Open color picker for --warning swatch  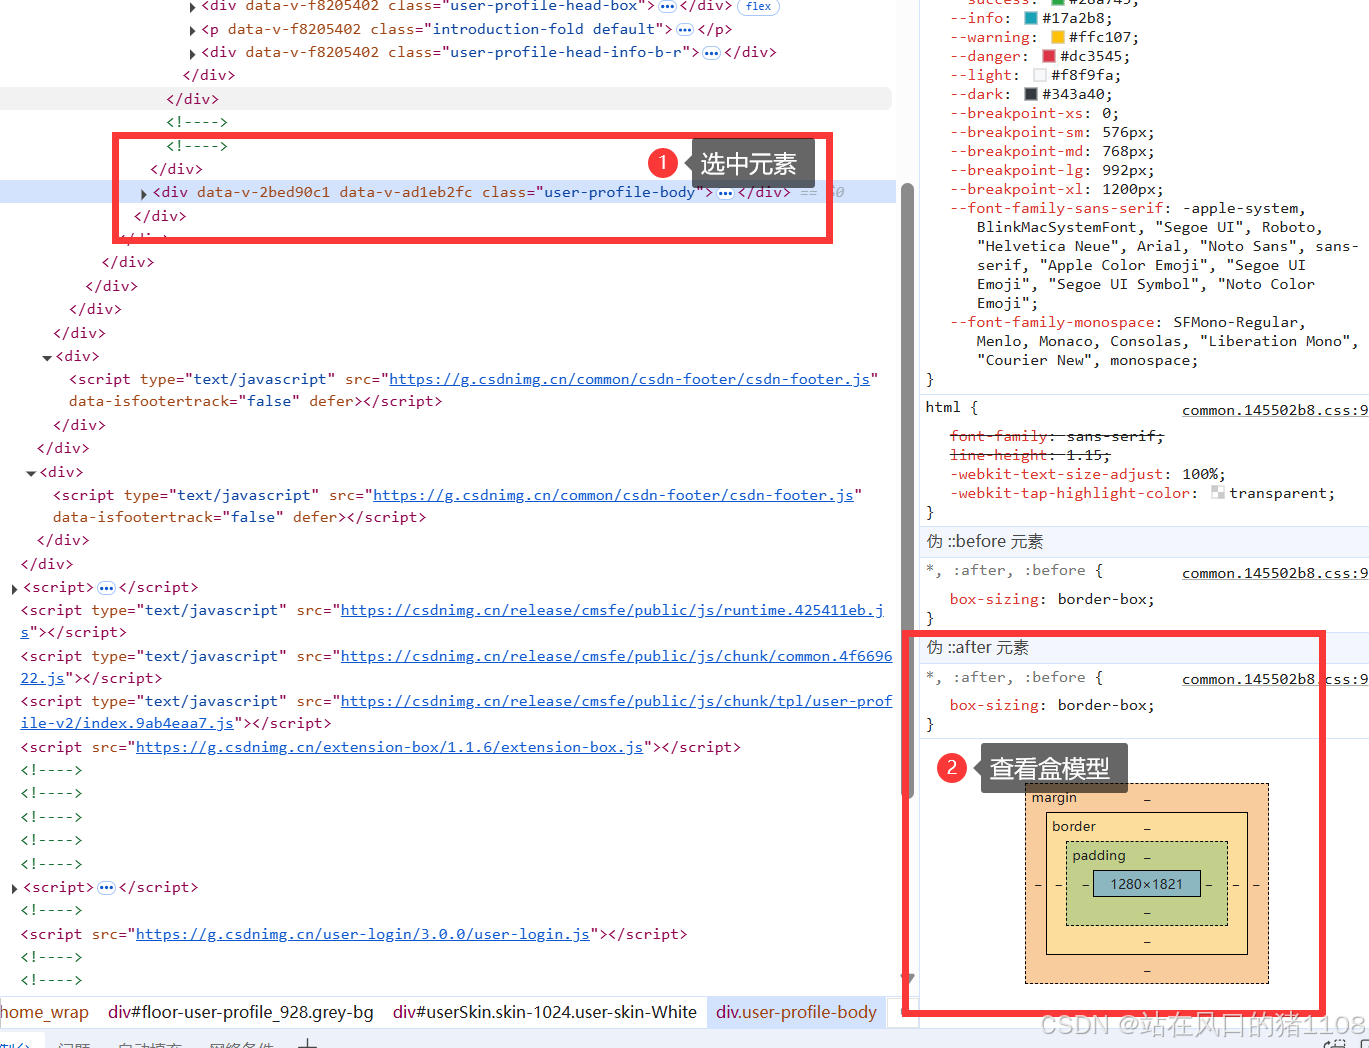[1058, 37]
